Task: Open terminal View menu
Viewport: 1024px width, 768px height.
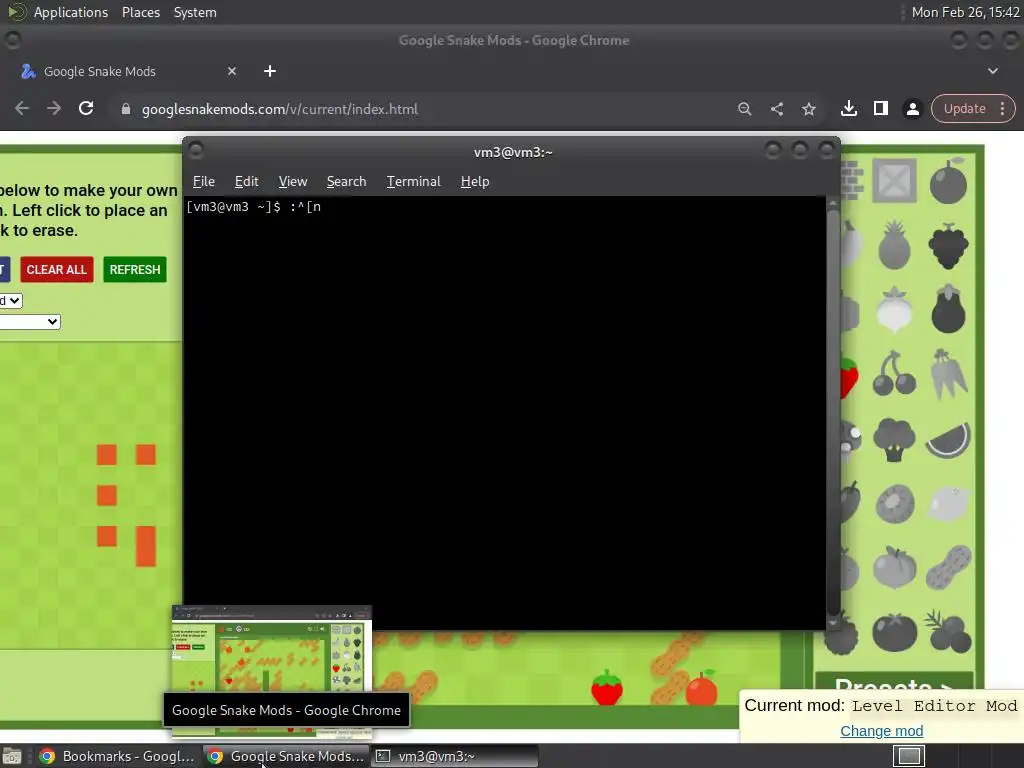Action: [x=293, y=182]
